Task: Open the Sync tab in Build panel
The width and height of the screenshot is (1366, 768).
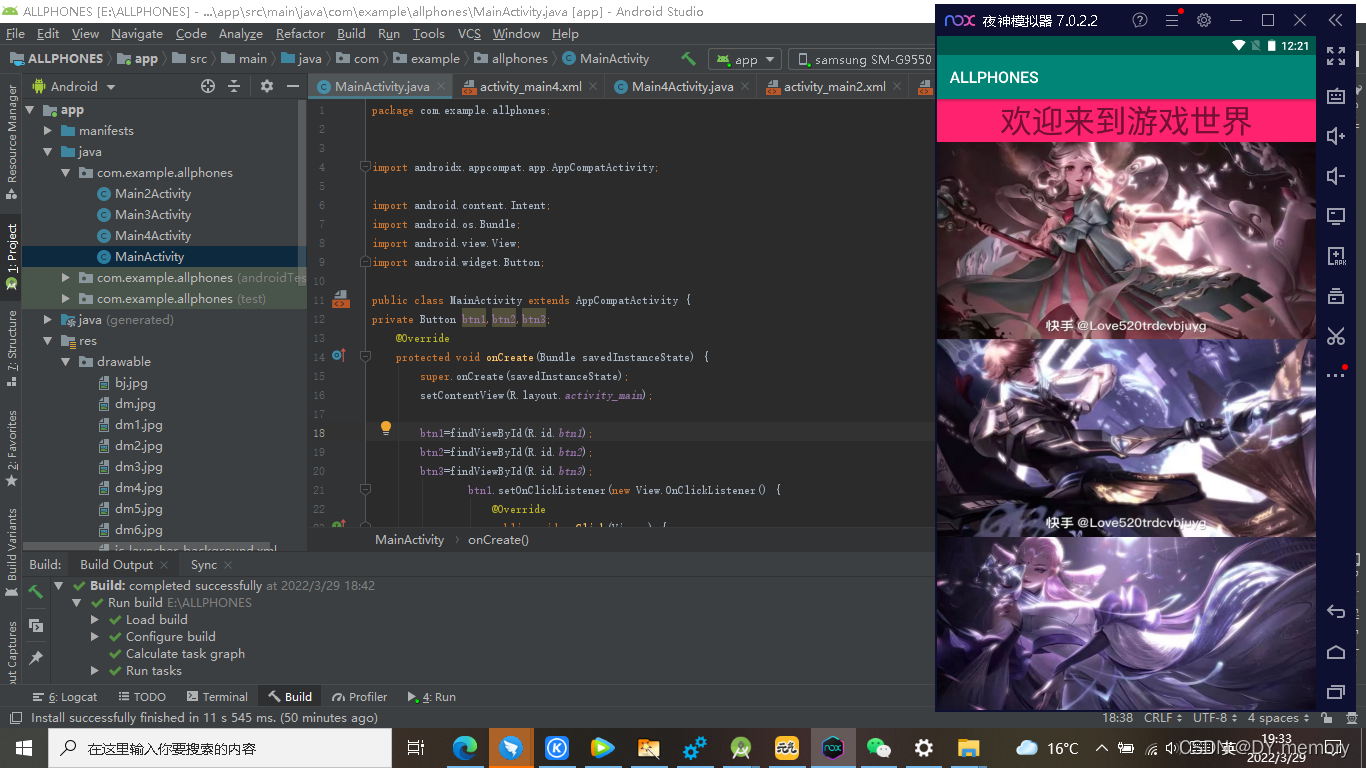Action: [204, 565]
